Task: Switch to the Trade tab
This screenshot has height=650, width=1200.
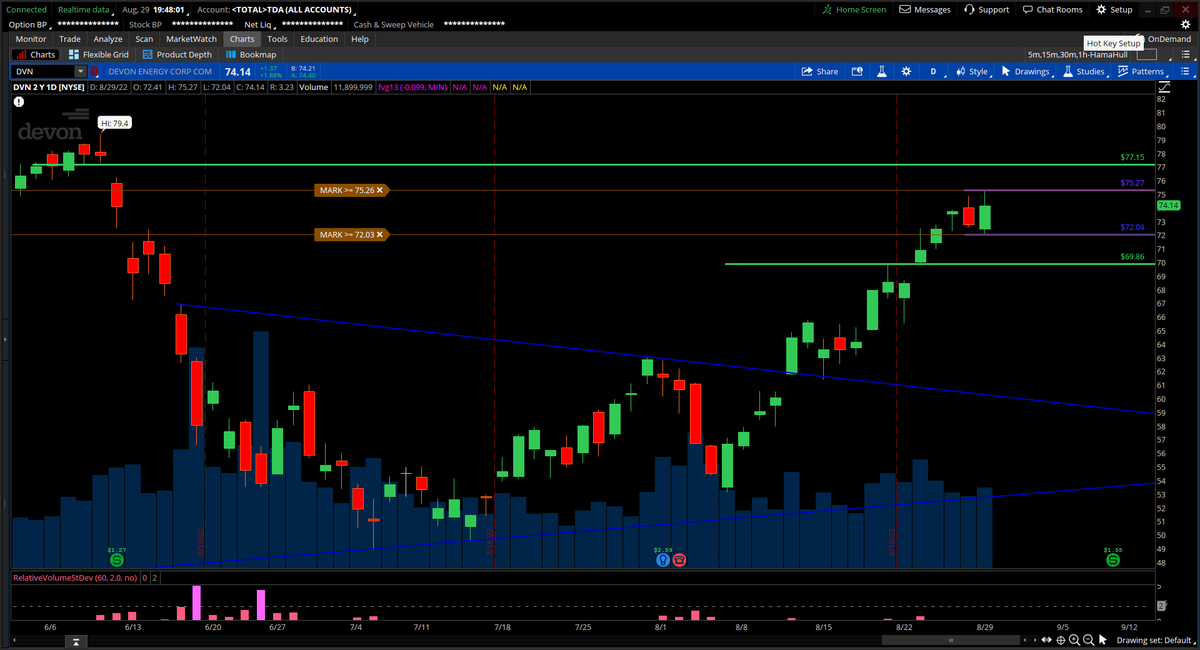Action: click(x=70, y=39)
